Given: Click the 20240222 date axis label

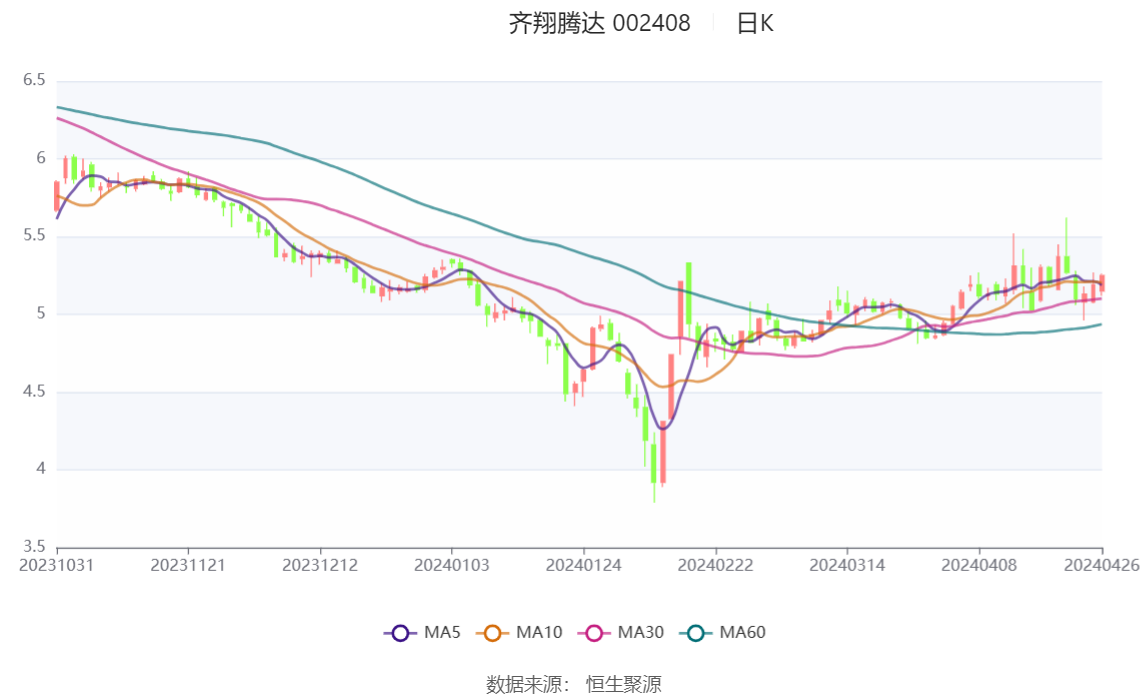Looking at the screenshot, I should (x=715, y=565).
